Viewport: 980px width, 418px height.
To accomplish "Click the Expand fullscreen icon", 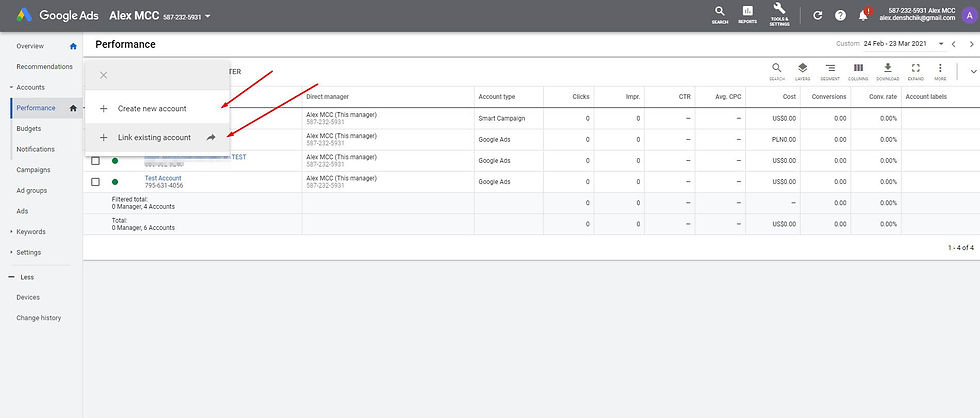I will coord(916,71).
